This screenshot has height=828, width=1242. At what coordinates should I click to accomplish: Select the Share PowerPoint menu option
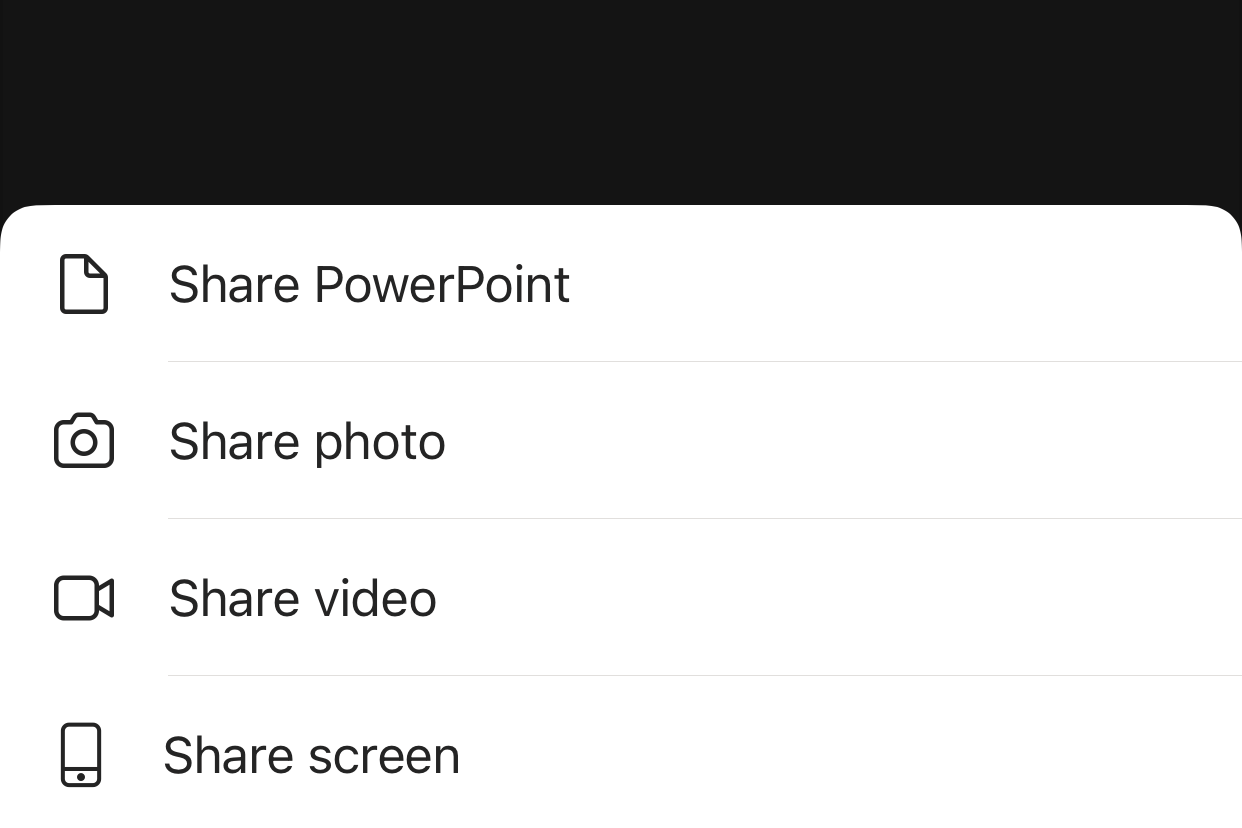tap(369, 285)
